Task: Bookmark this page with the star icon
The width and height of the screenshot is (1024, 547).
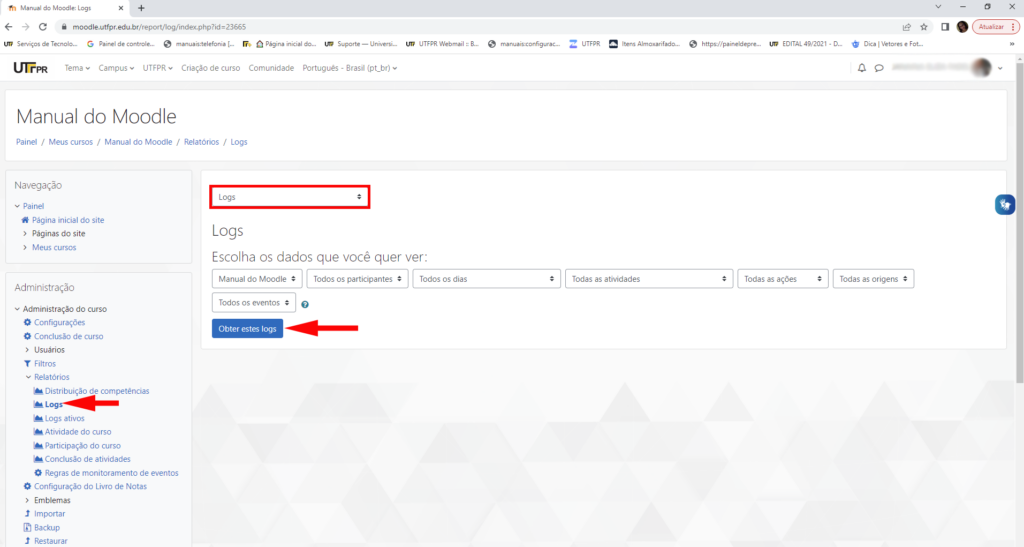Action: pyautogui.click(x=923, y=27)
